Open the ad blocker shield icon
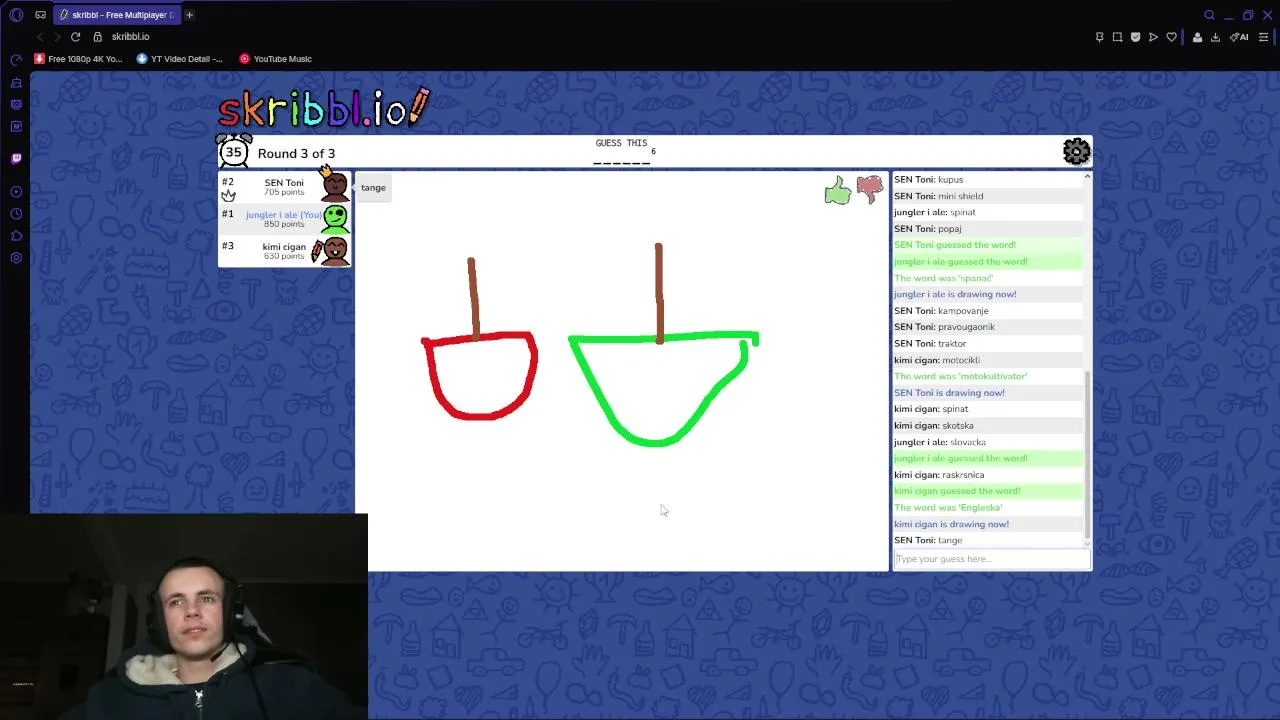The height and width of the screenshot is (720, 1280). pos(1135,37)
